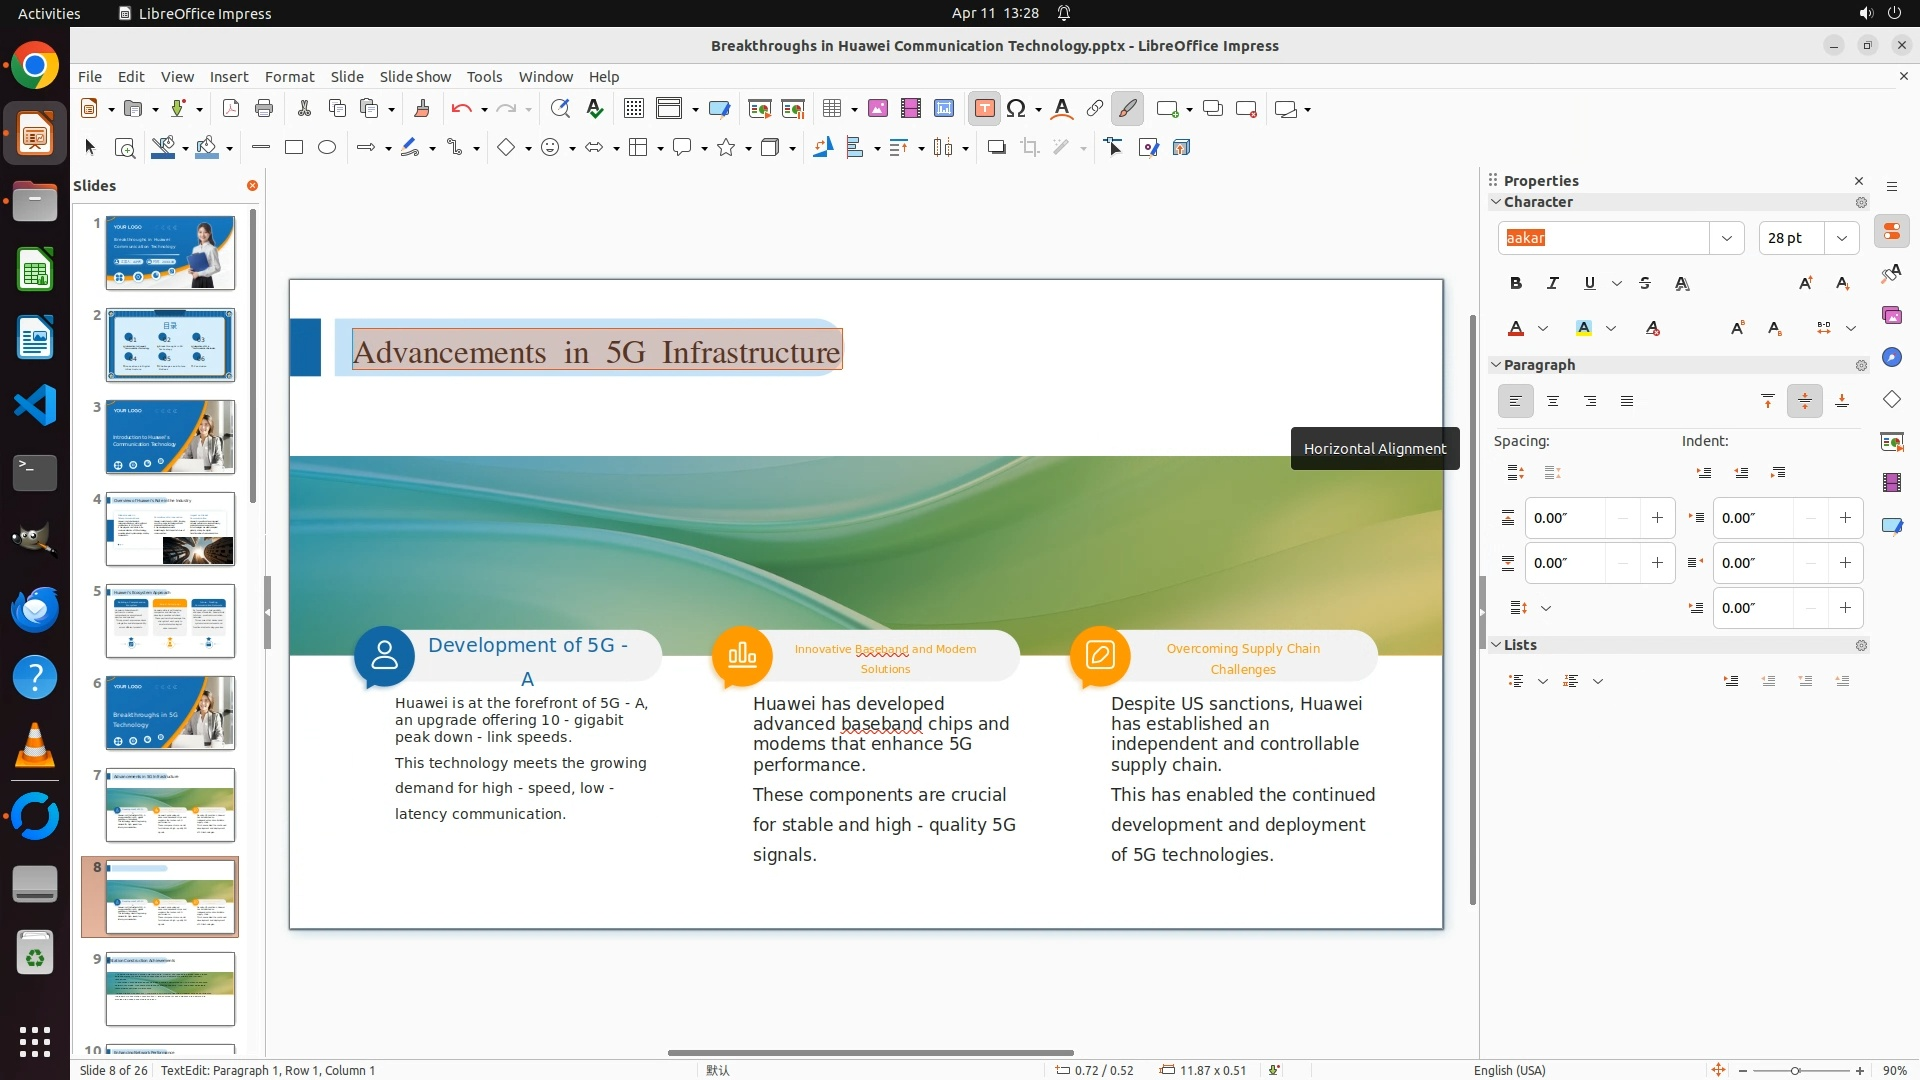Screen dimensions: 1920x1080
Task: Click the Insert Text Box icon
Action: (x=984, y=109)
